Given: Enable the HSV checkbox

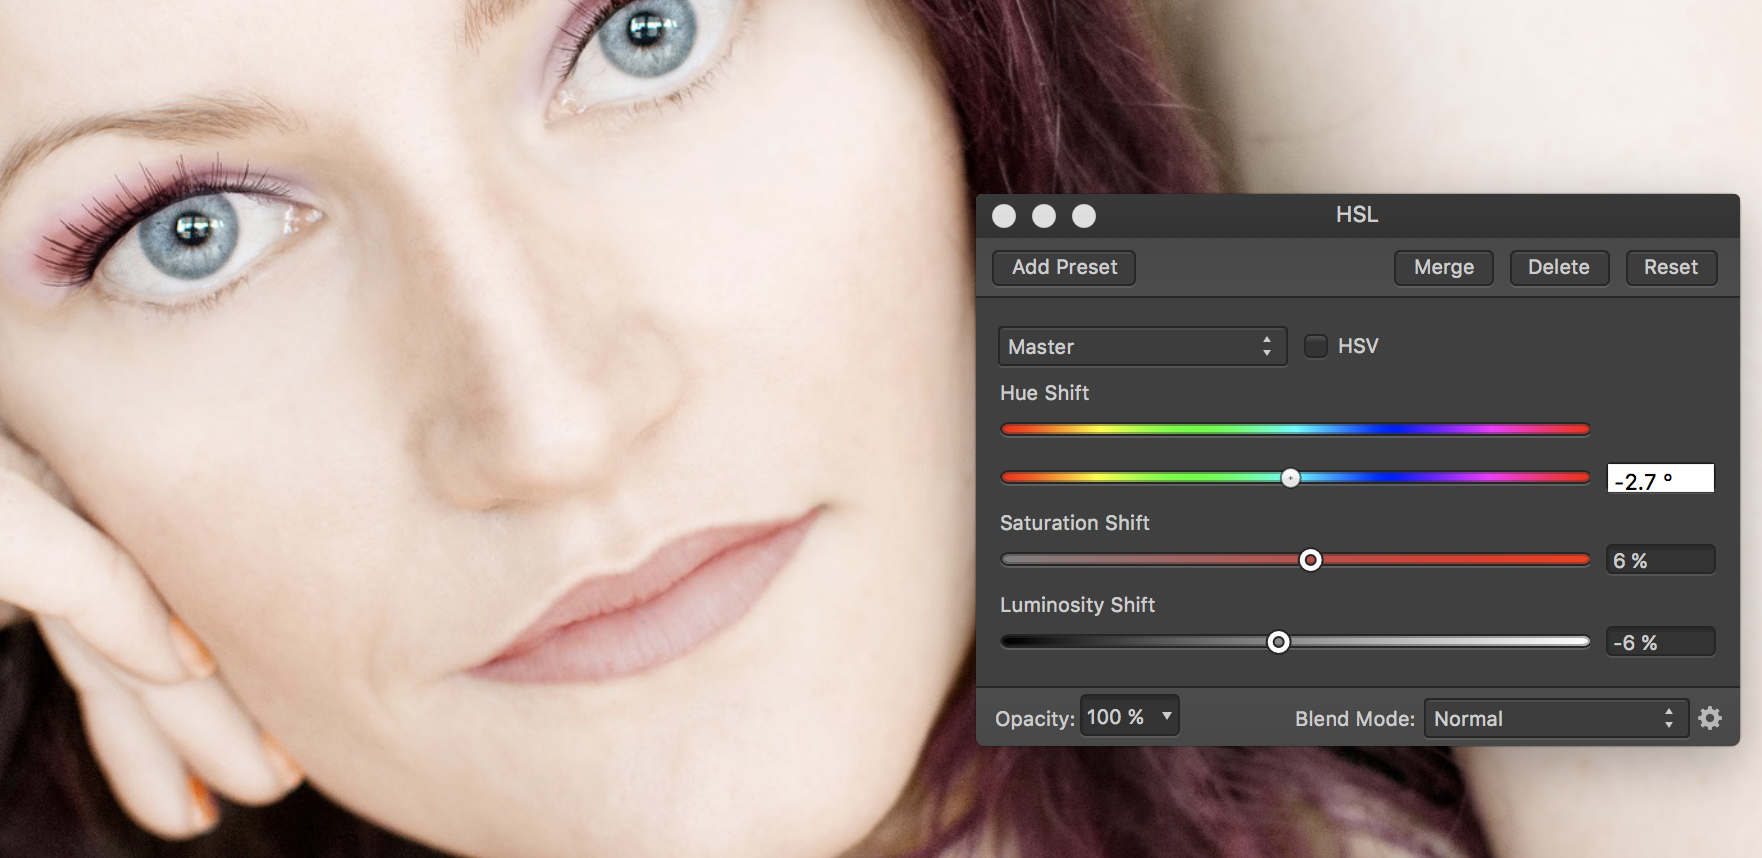Looking at the screenshot, I should coord(1316,346).
